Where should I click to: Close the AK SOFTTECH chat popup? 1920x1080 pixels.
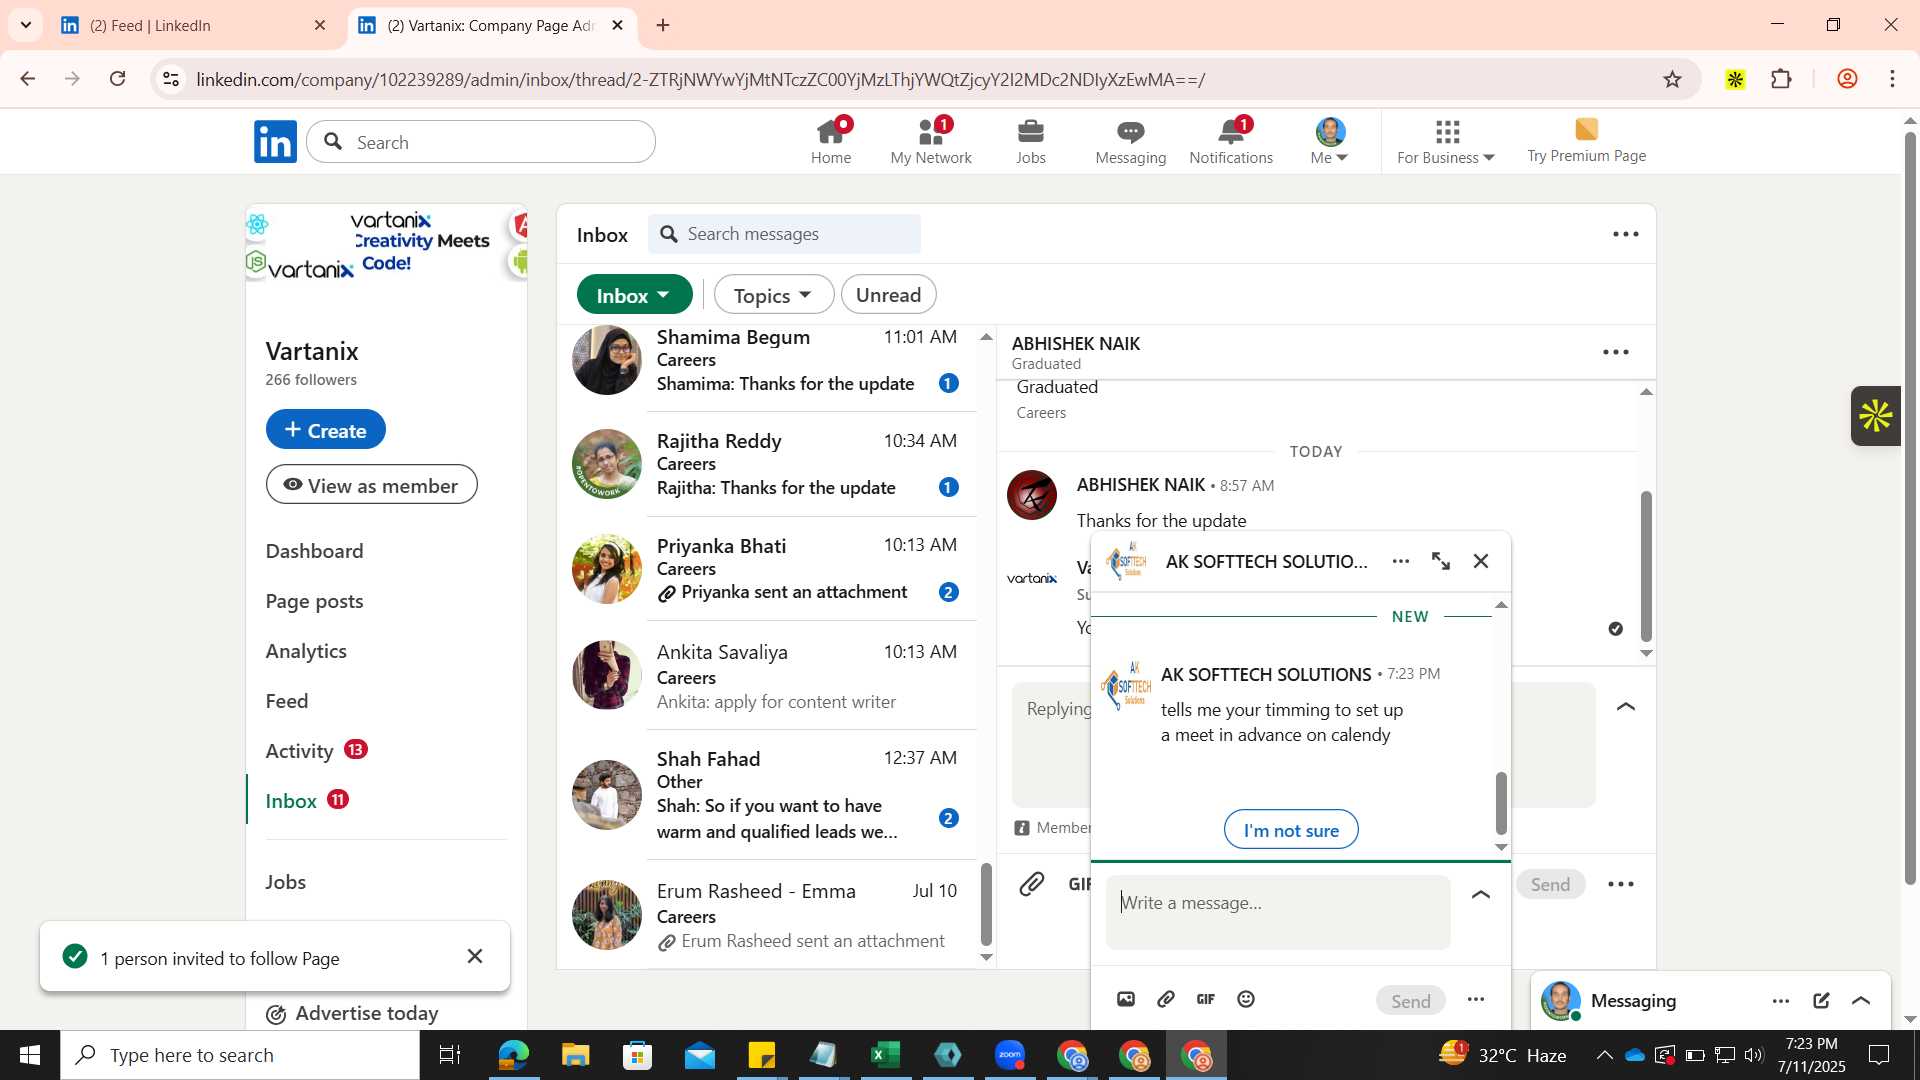coord(1481,561)
